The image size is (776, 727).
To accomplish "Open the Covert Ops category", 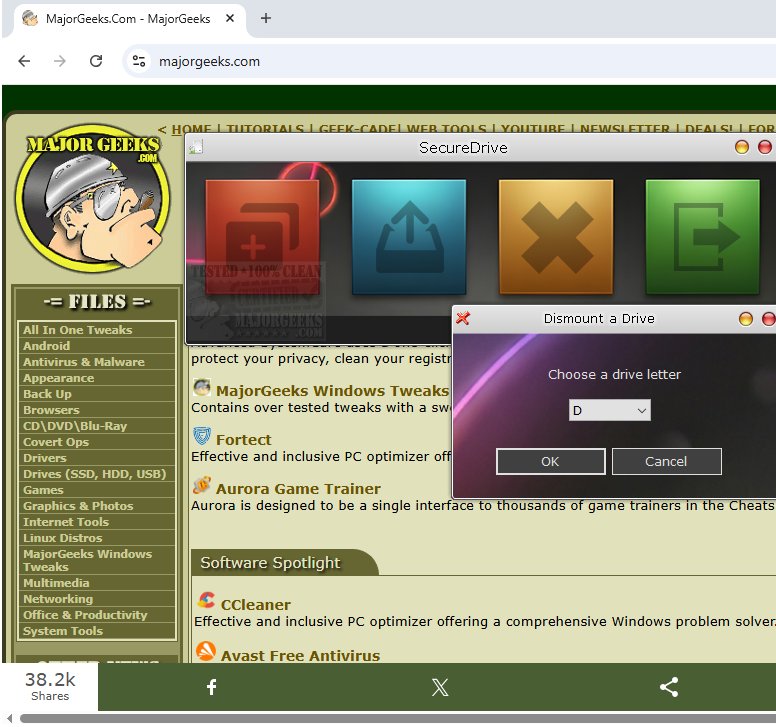I will 56,442.
